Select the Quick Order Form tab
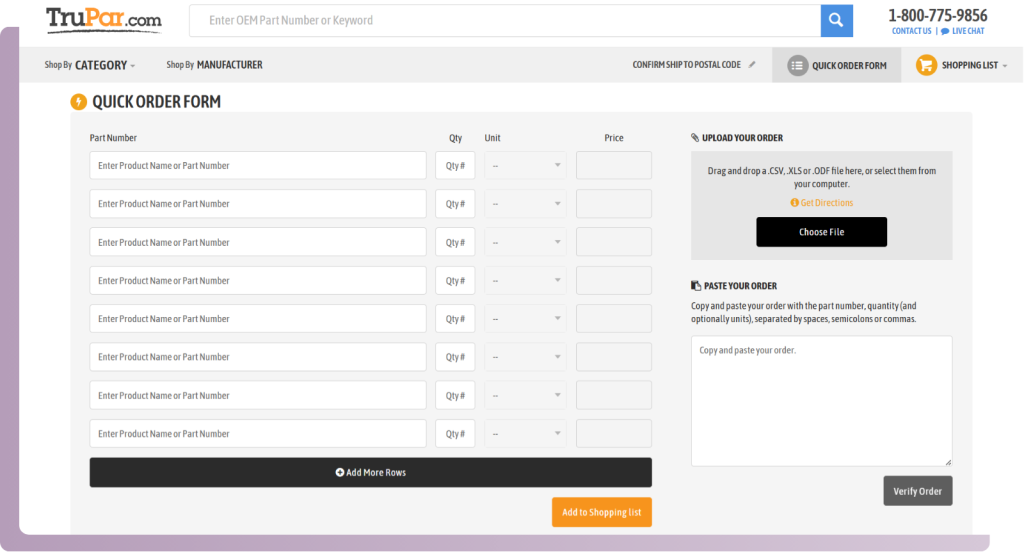Viewport: 1024px width, 552px height. tap(848, 66)
